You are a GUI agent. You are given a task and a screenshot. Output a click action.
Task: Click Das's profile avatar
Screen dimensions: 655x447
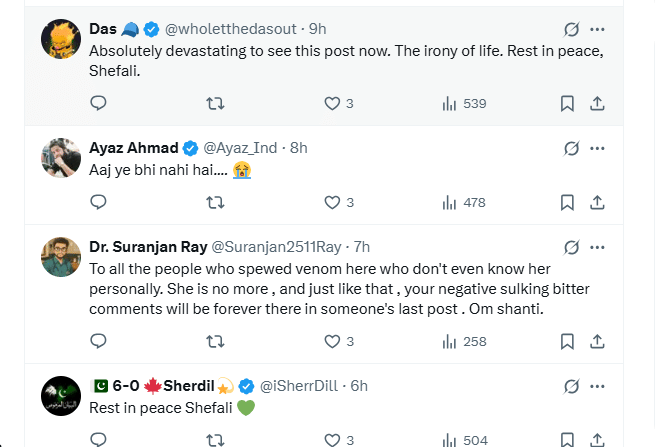60,38
